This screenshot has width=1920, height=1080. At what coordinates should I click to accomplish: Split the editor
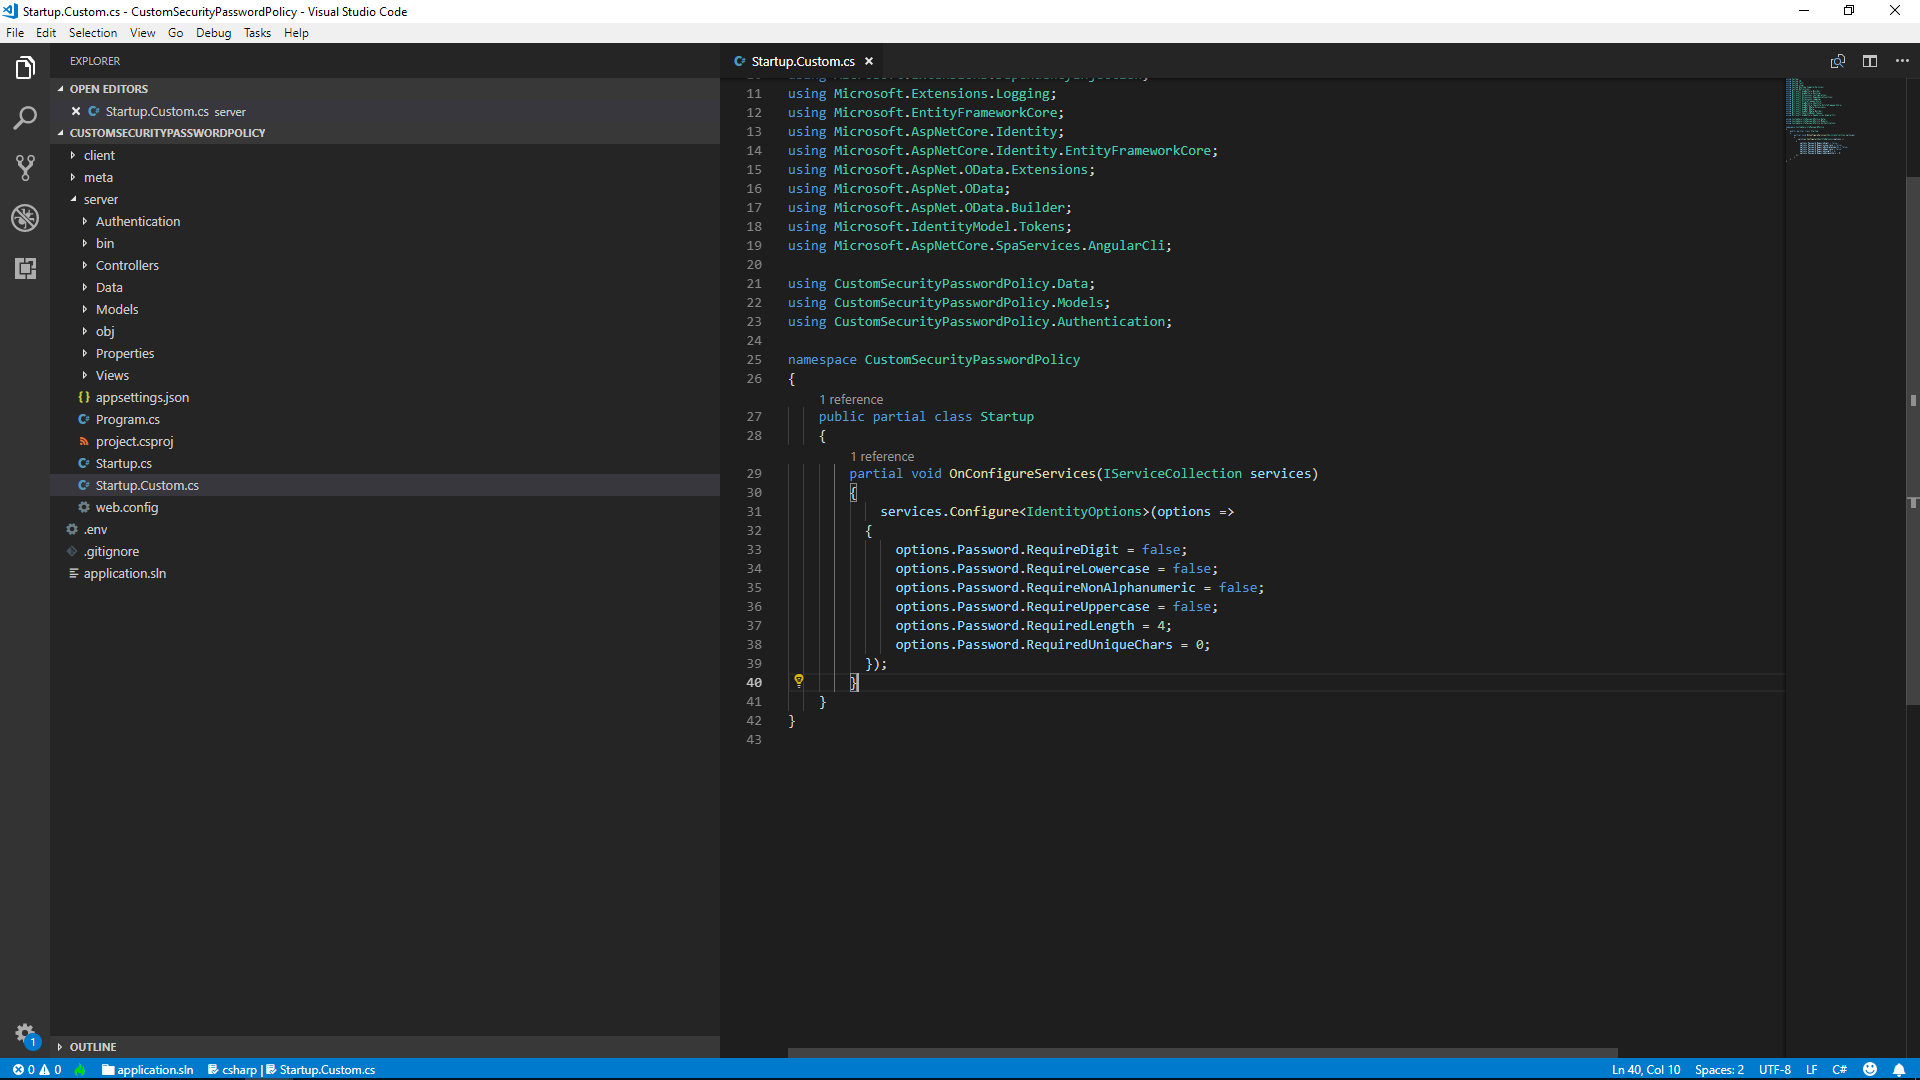coord(1870,61)
